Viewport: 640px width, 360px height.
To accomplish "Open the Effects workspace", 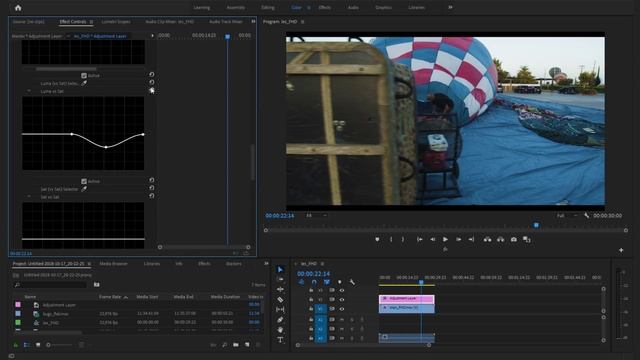I will click(x=325, y=7).
